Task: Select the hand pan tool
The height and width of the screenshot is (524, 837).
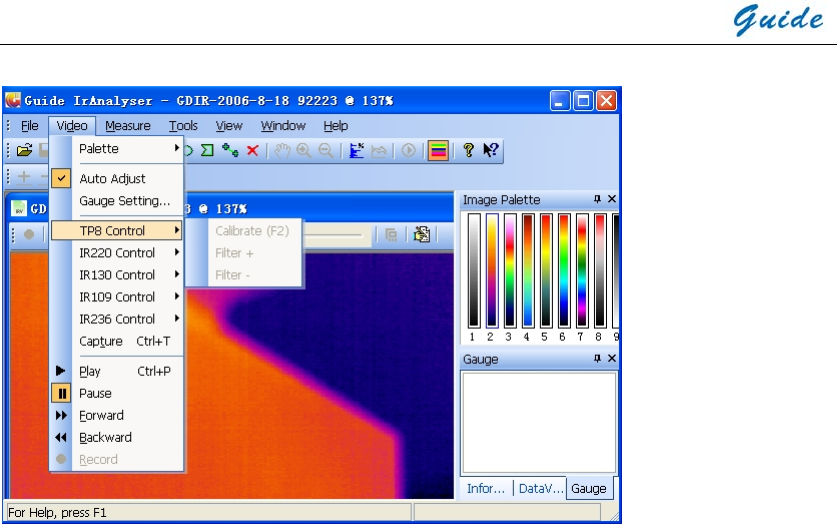Action: (282, 150)
